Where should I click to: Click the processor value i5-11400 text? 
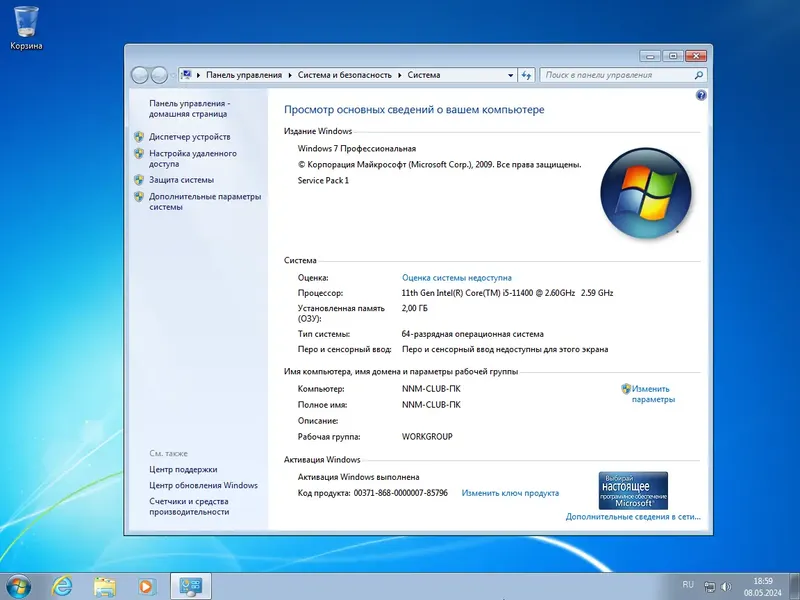click(508, 293)
